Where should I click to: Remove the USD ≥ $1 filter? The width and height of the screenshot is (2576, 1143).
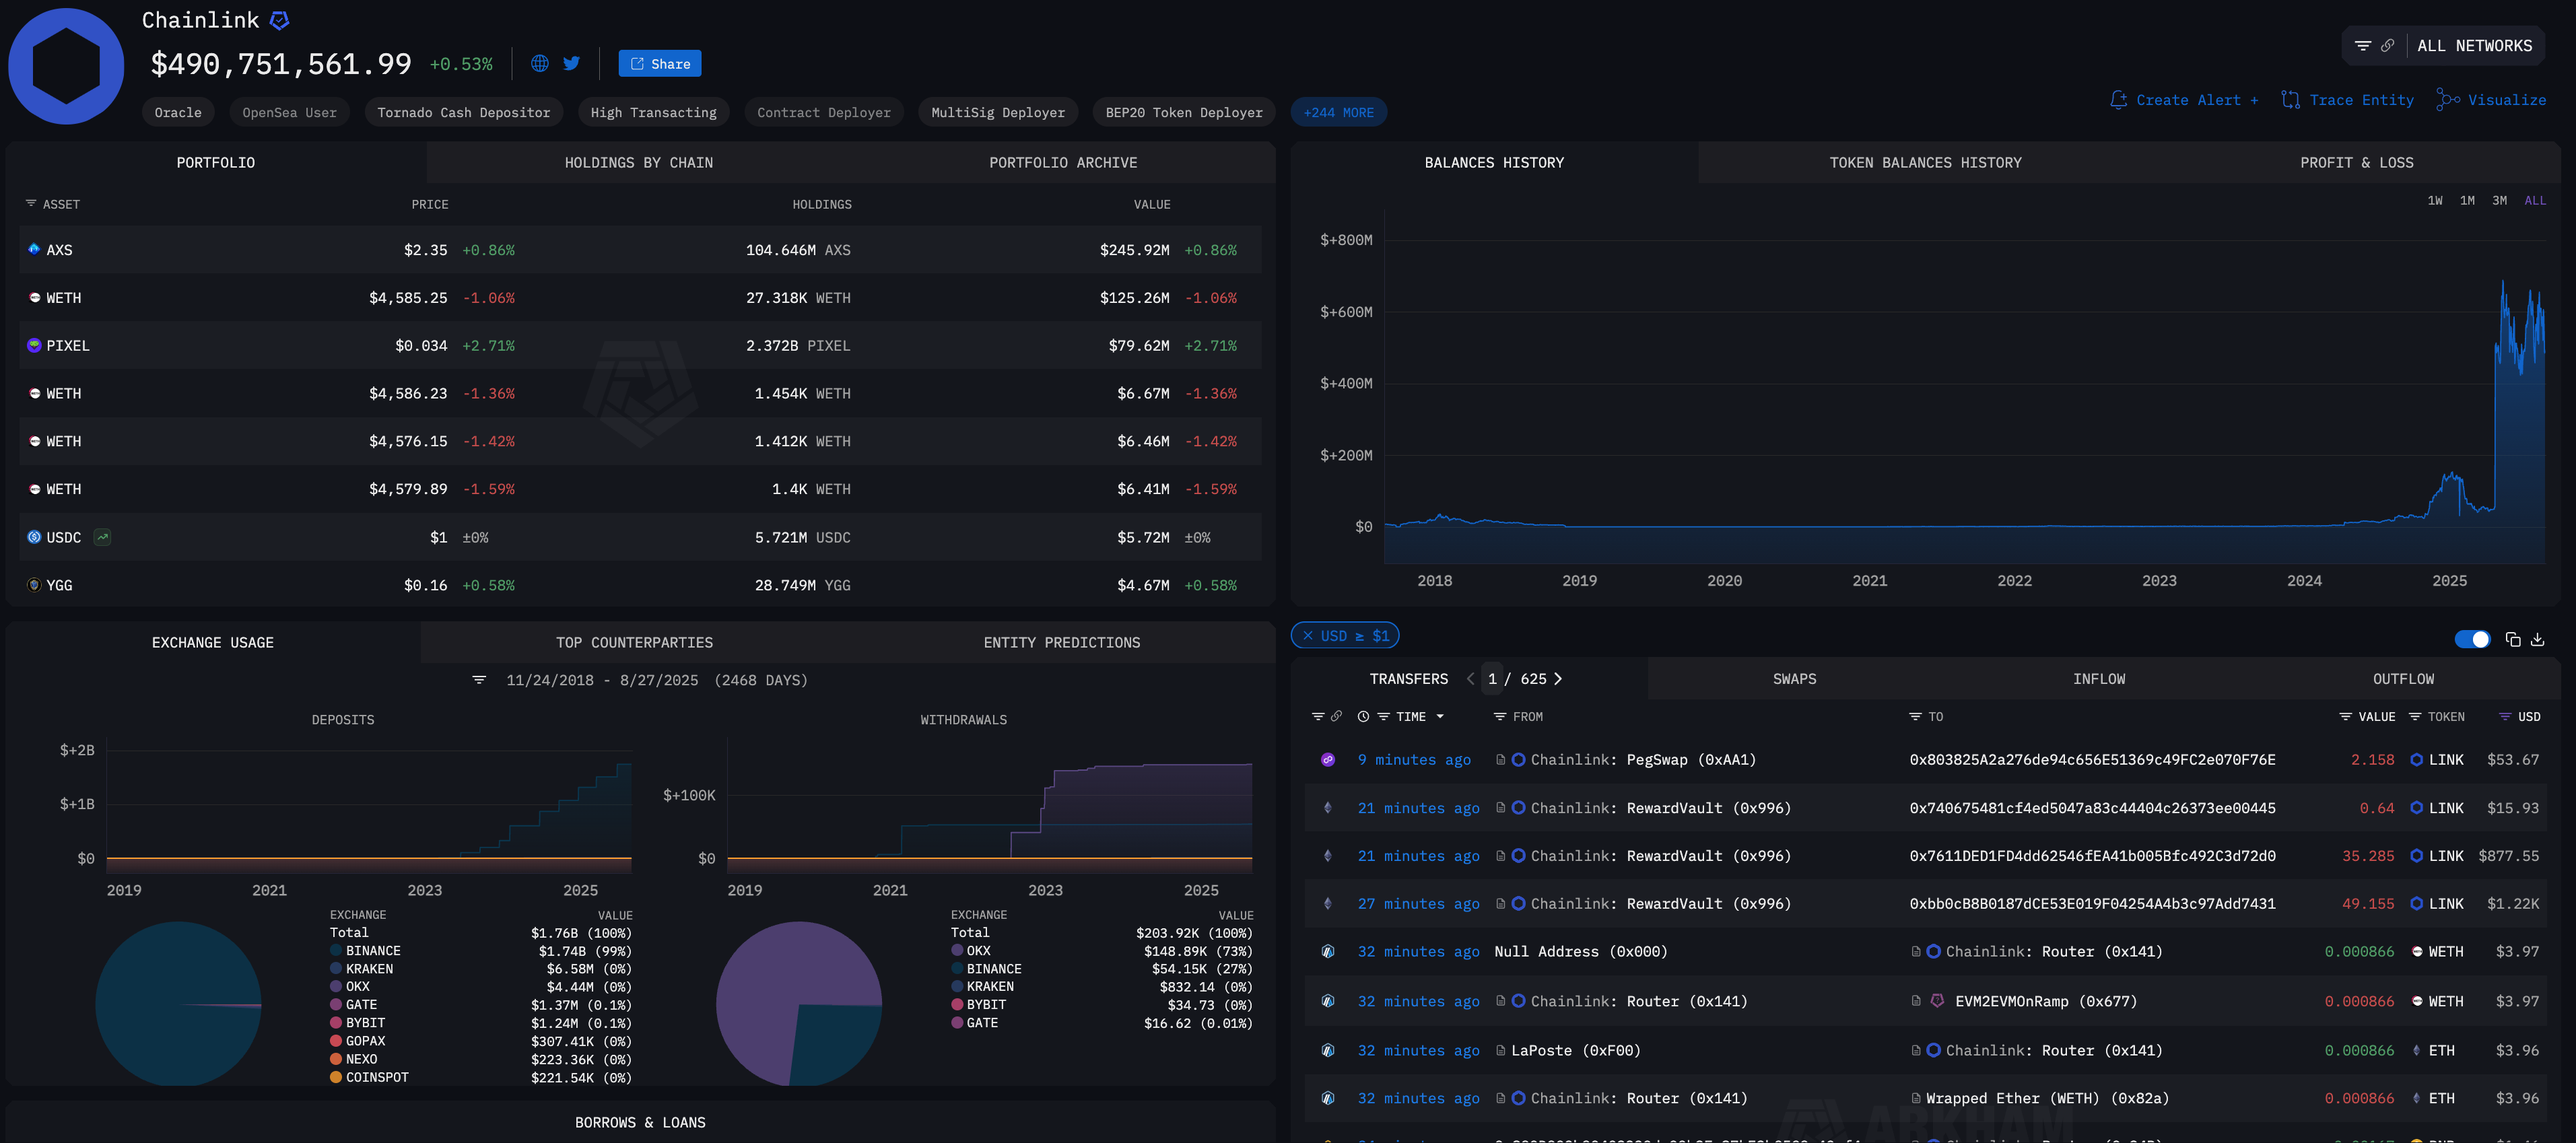1307,635
